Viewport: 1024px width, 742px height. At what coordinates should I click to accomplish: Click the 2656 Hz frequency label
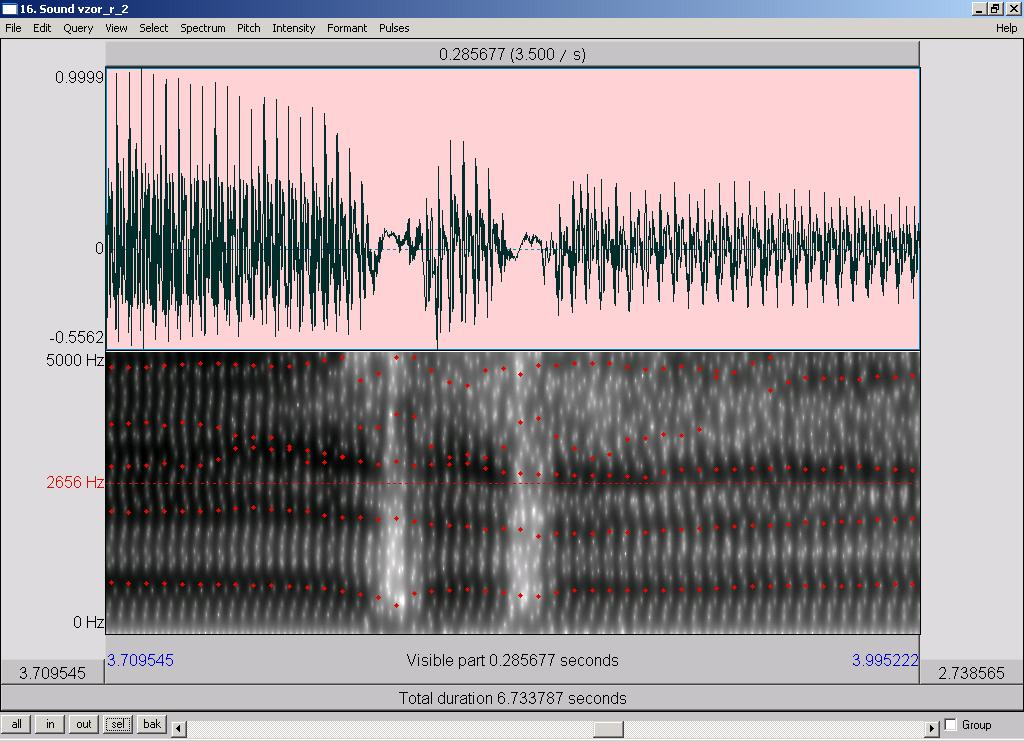74,482
